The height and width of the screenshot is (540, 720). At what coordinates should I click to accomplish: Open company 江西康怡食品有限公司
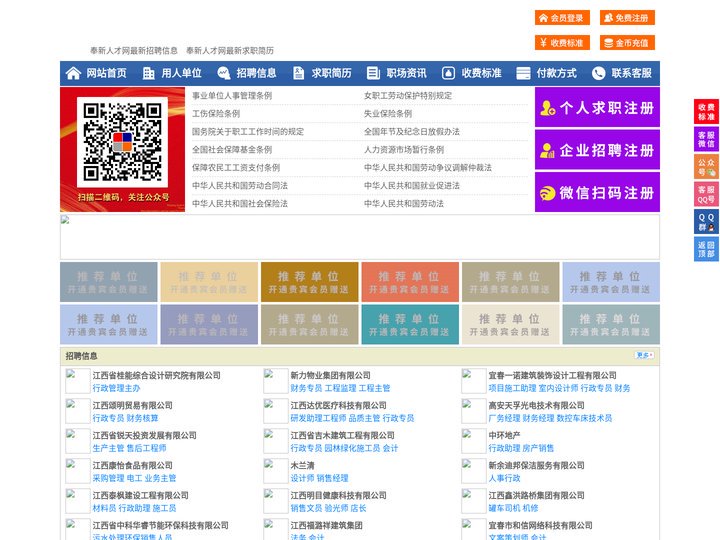point(132,465)
